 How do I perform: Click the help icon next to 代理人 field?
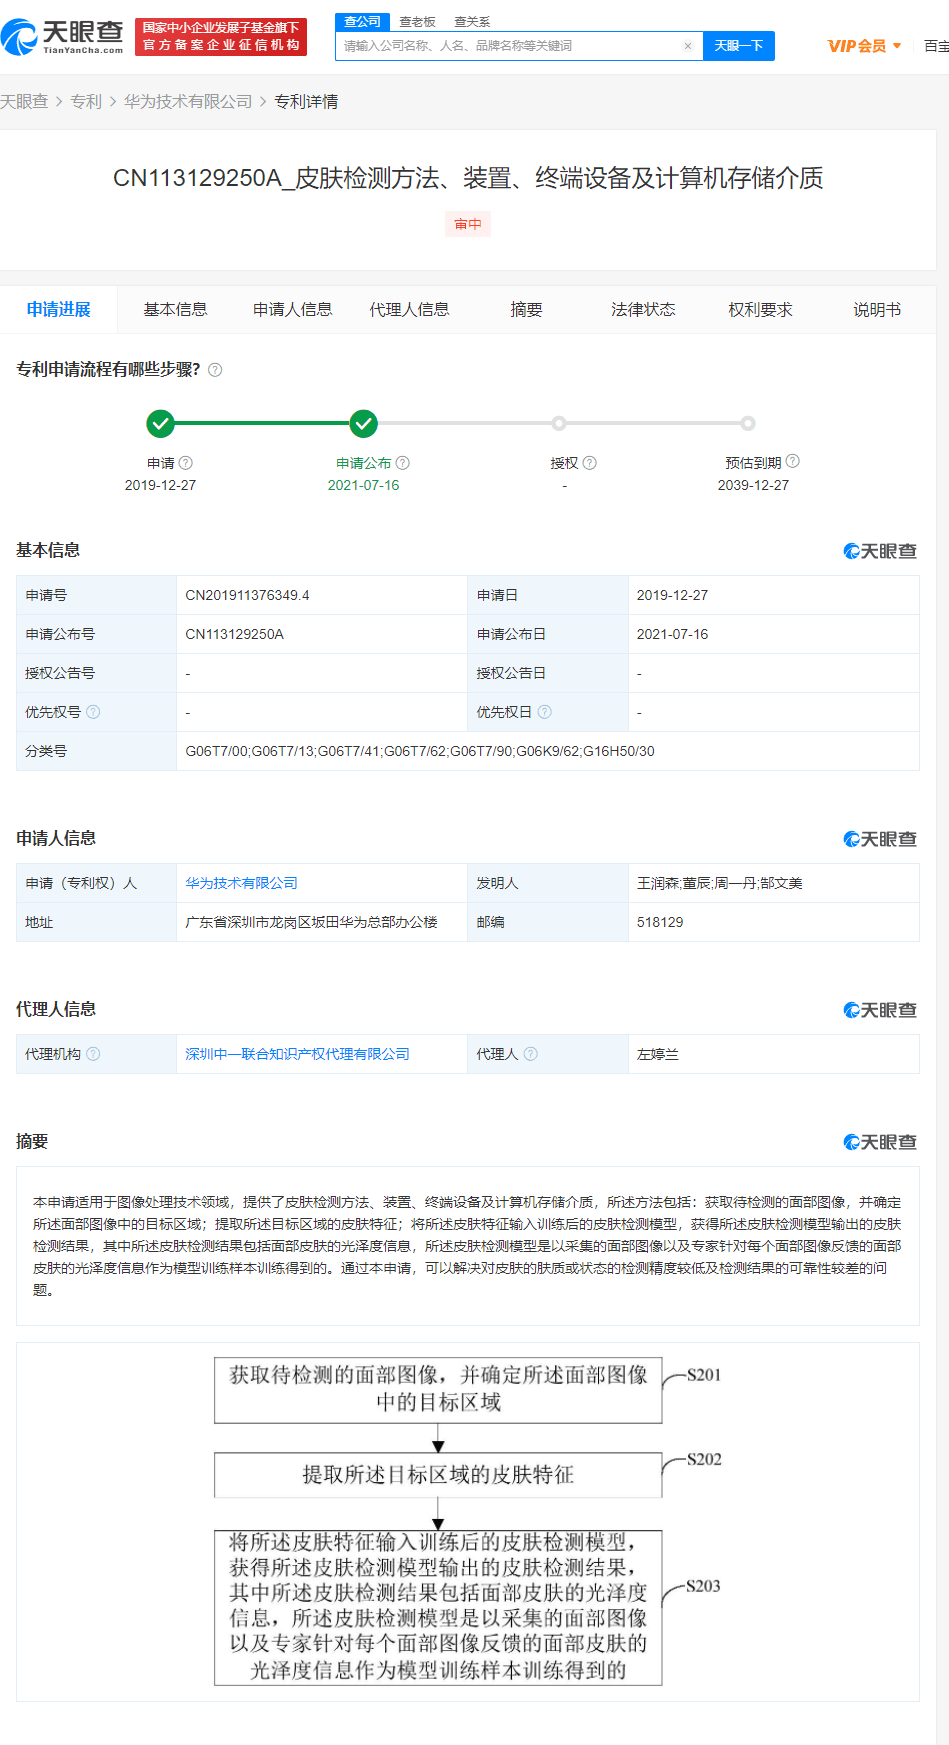tap(531, 1054)
